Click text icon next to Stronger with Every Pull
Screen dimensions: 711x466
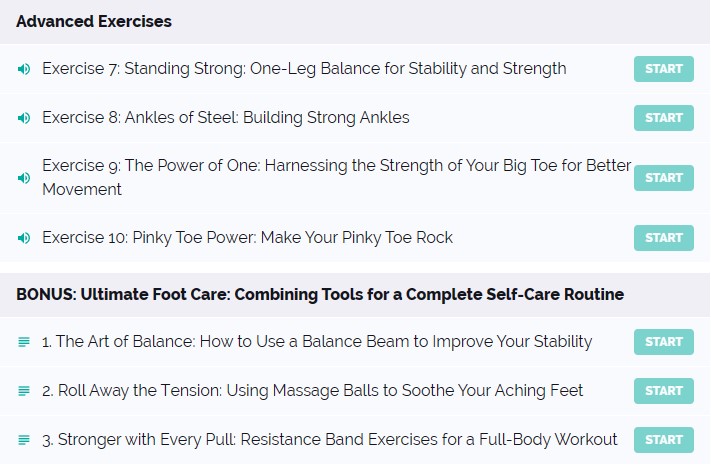coord(24,440)
